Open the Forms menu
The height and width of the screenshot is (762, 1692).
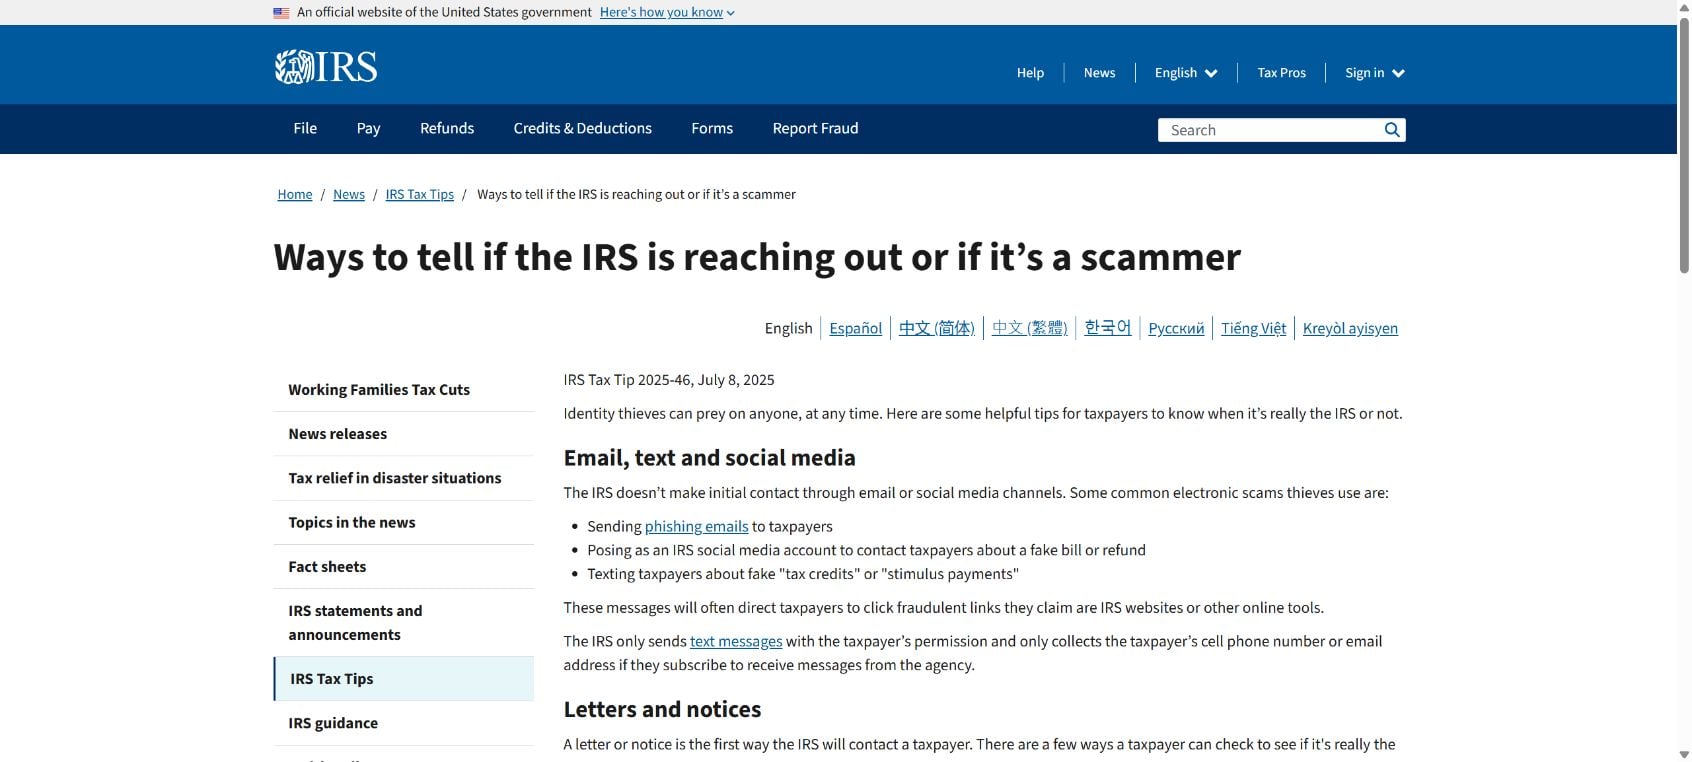click(712, 128)
